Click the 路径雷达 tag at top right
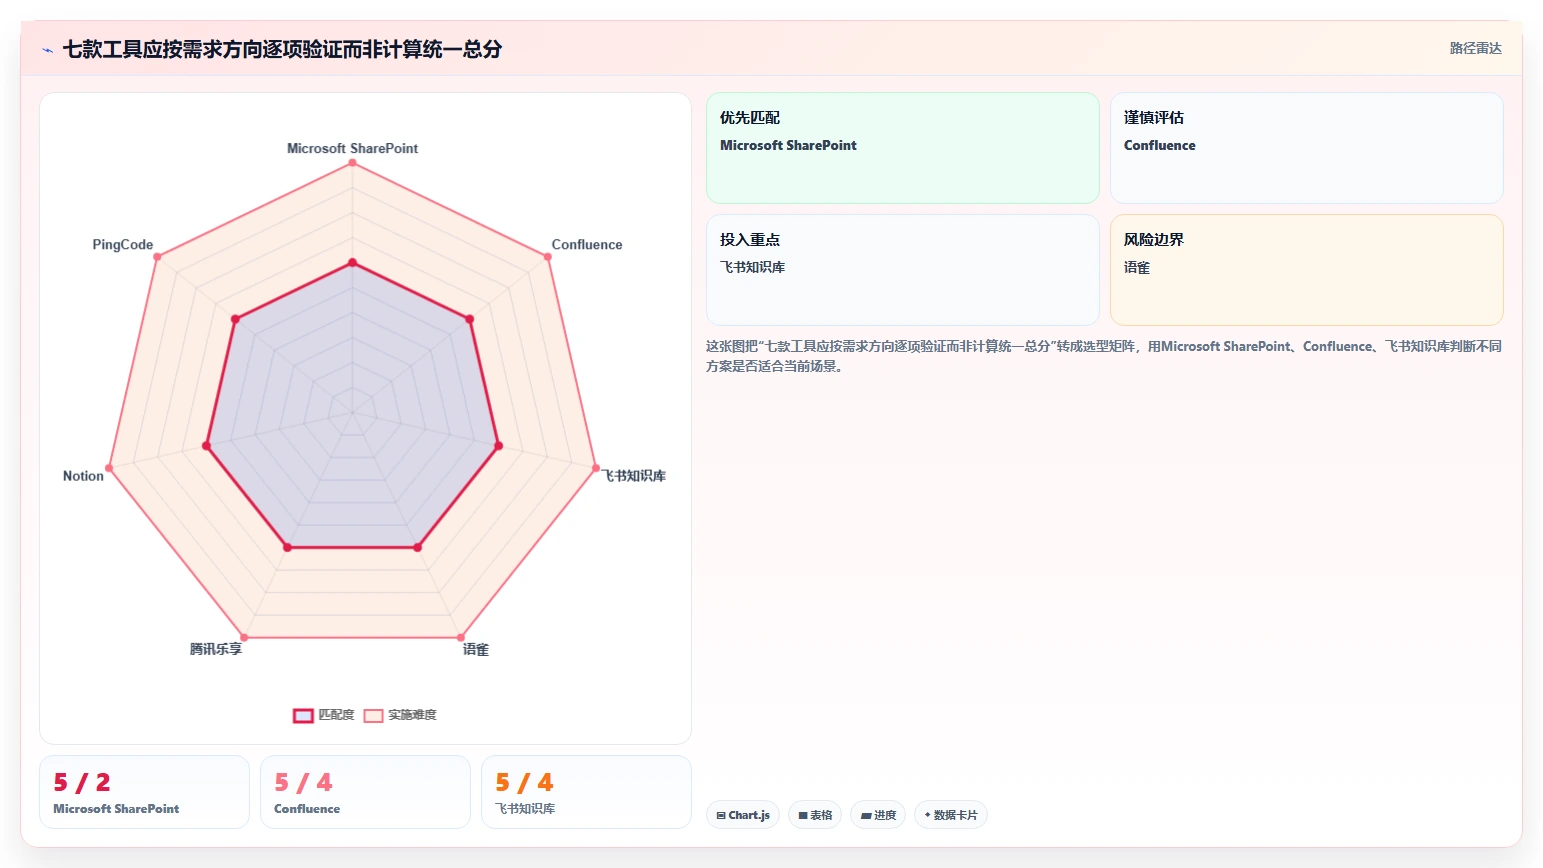 click(1476, 48)
